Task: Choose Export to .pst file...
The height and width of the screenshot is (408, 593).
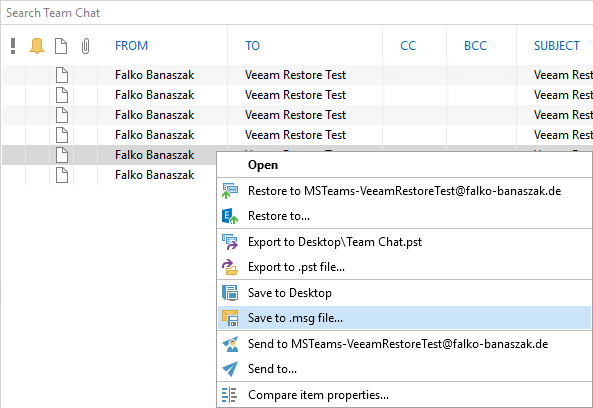Action: click(404, 267)
